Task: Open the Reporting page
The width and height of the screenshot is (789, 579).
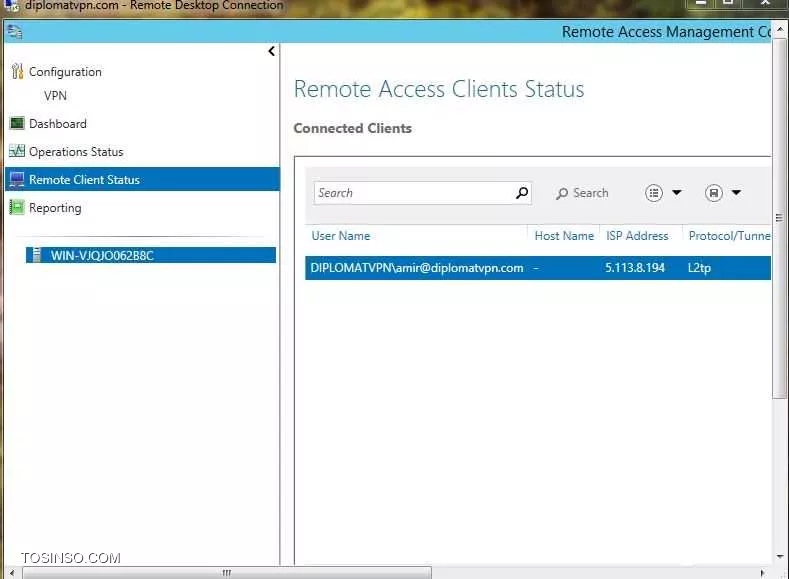Action: 55,208
